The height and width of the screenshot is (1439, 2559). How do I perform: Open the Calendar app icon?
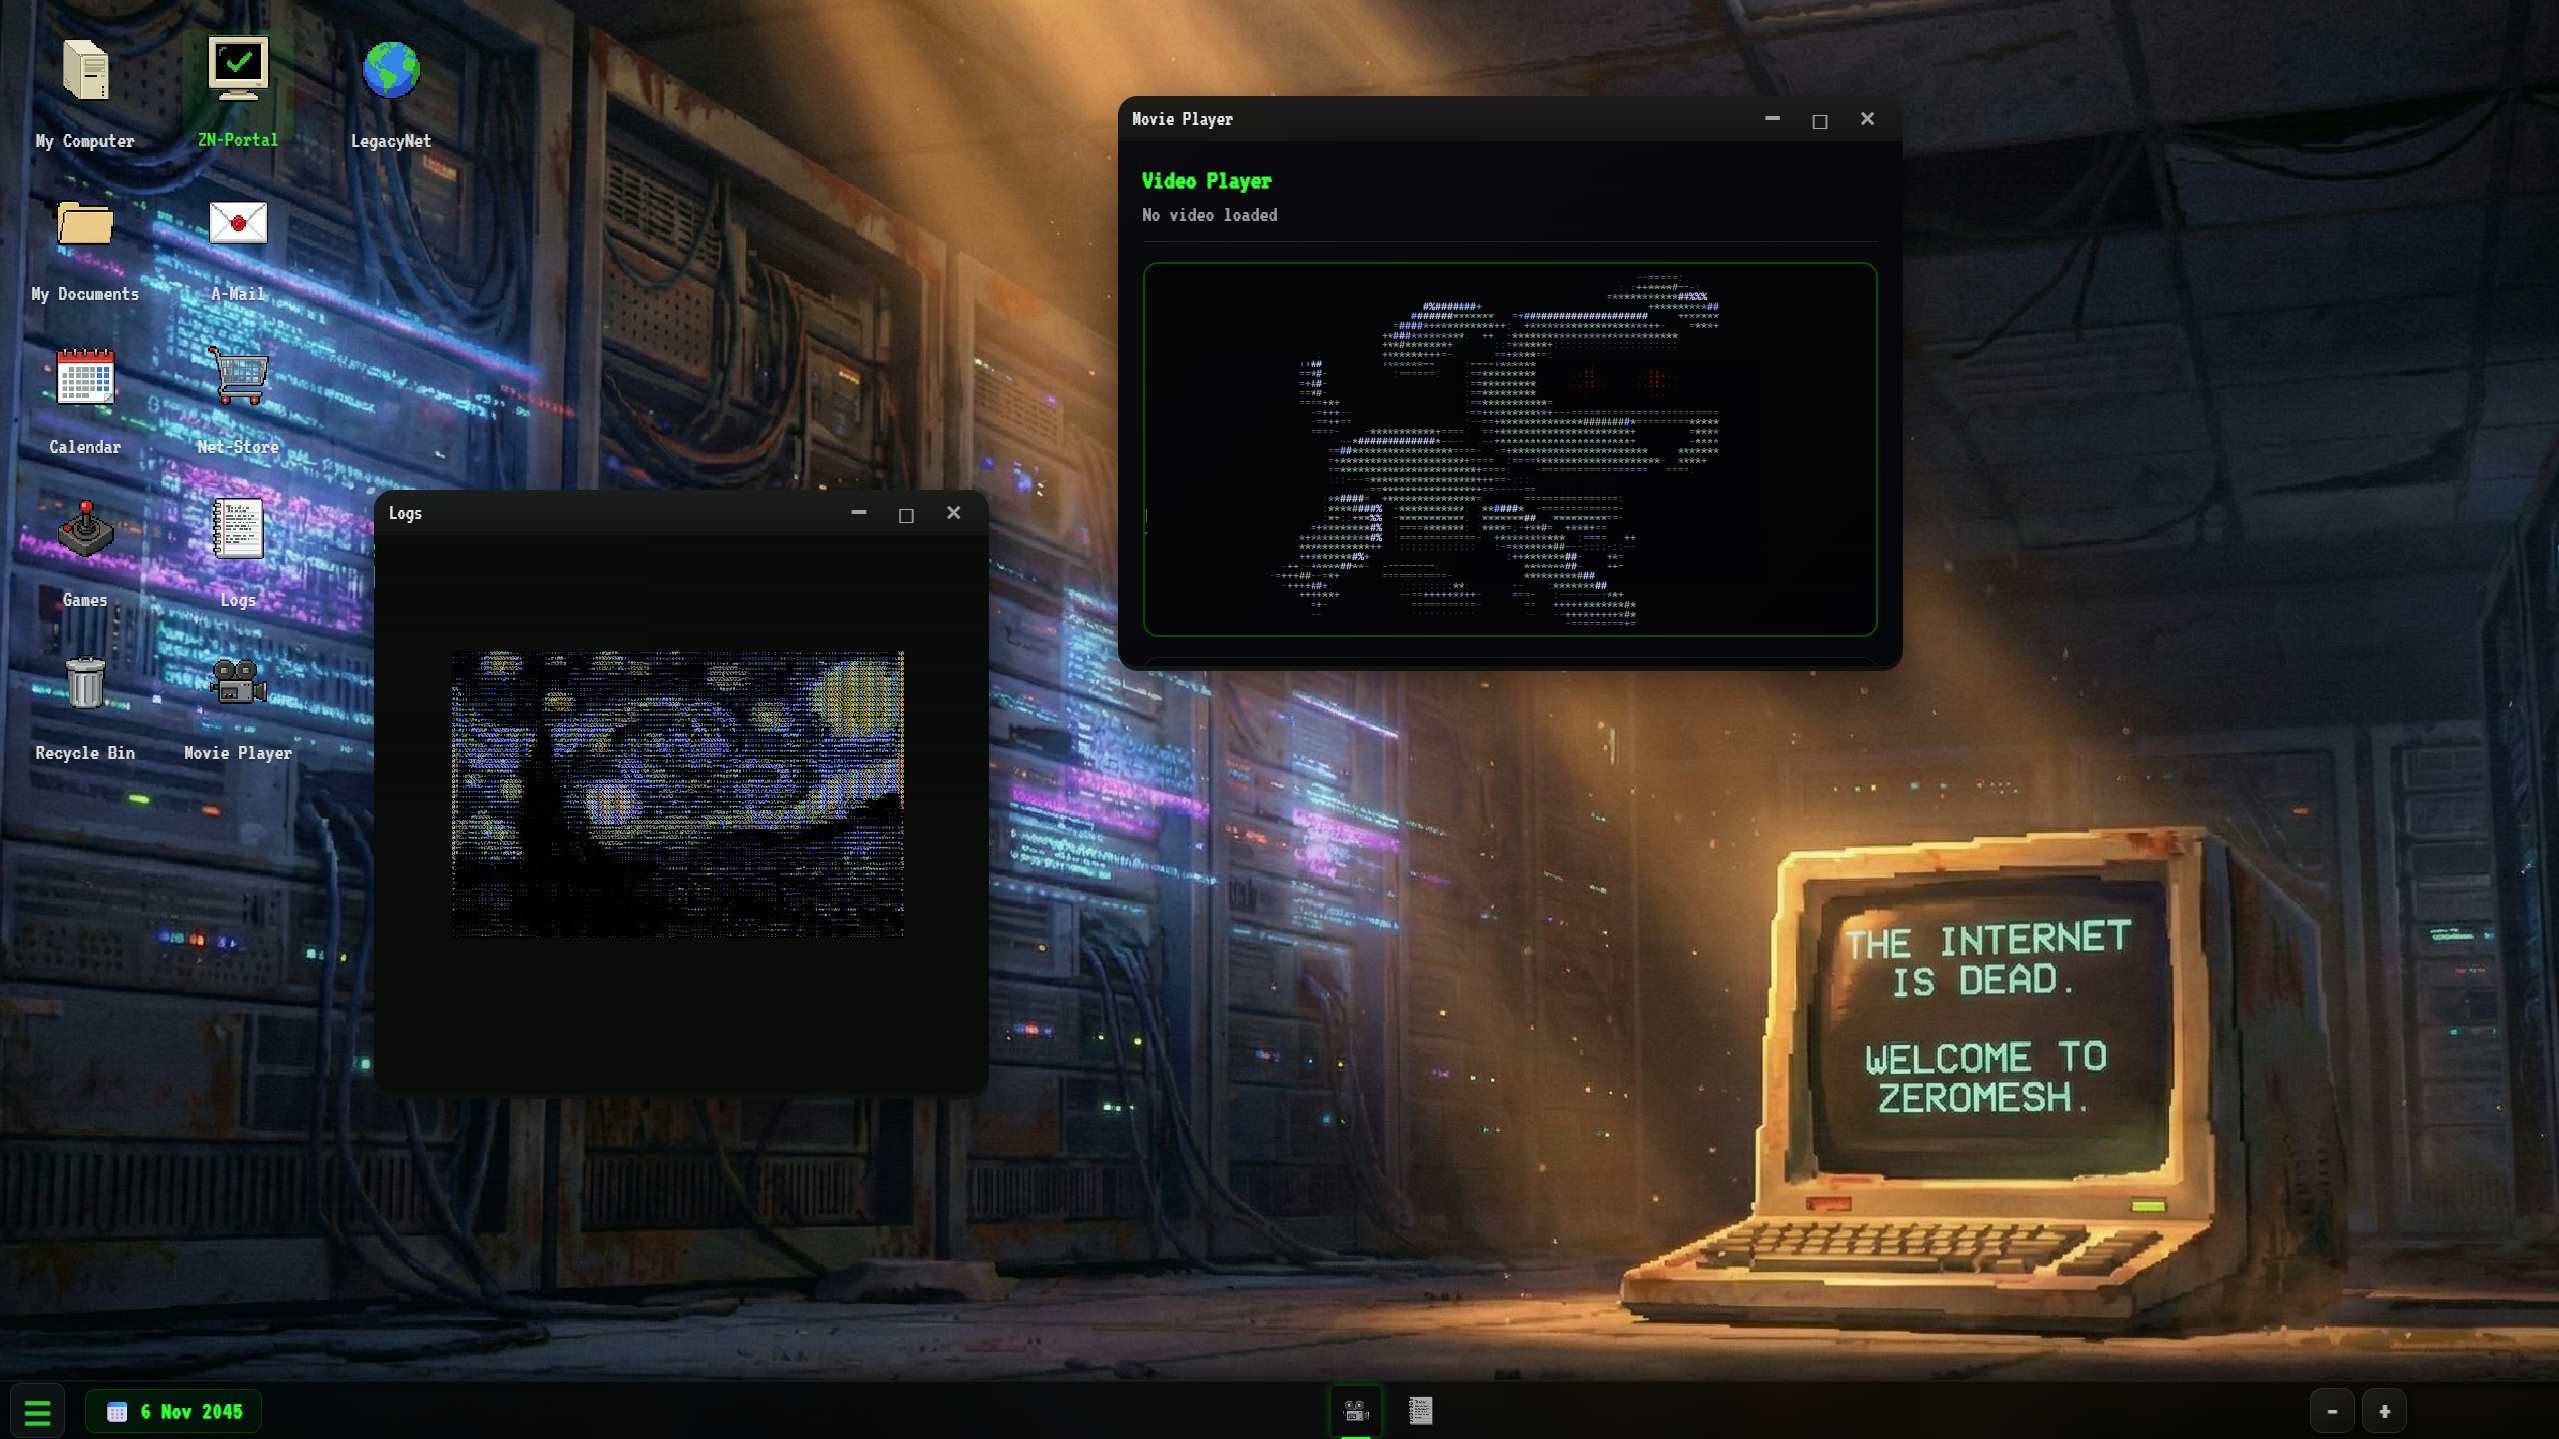84,378
